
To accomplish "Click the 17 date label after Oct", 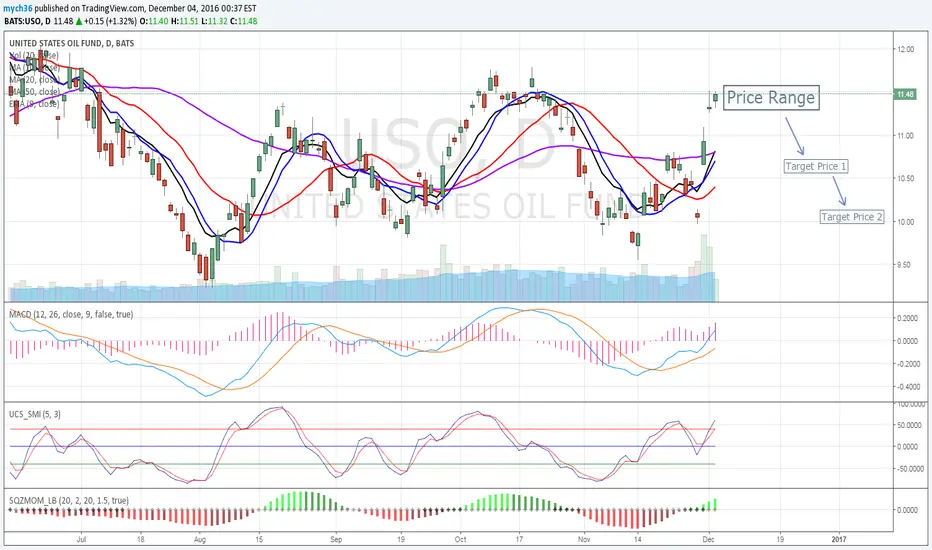I will (x=519, y=539).
